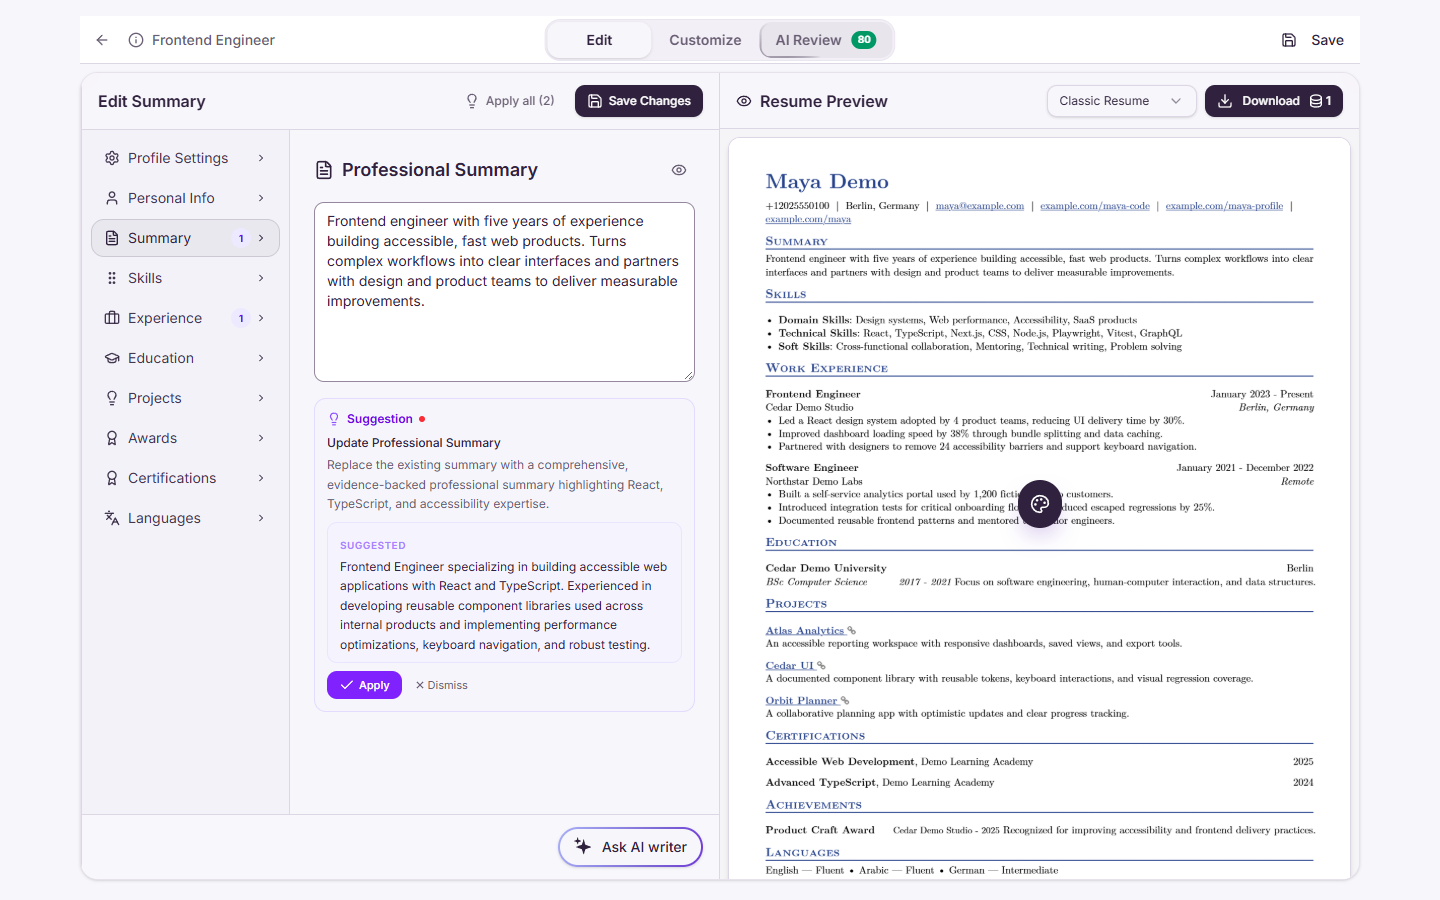Click the link icon next to Atlas Analytics
The height and width of the screenshot is (900, 1440).
852,631
